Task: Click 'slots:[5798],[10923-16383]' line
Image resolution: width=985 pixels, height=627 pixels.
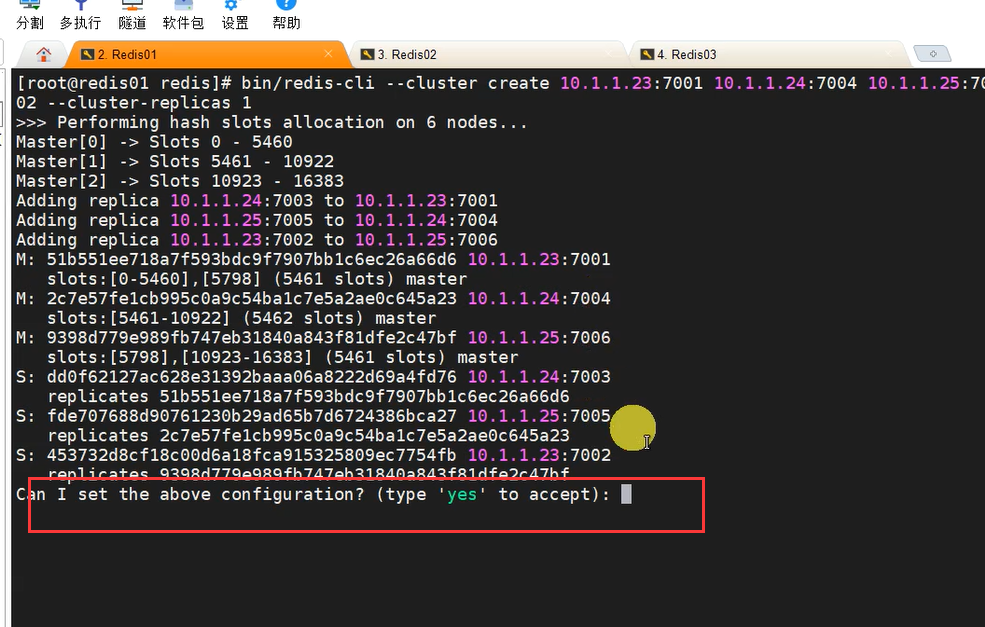Action: tap(283, 357)
